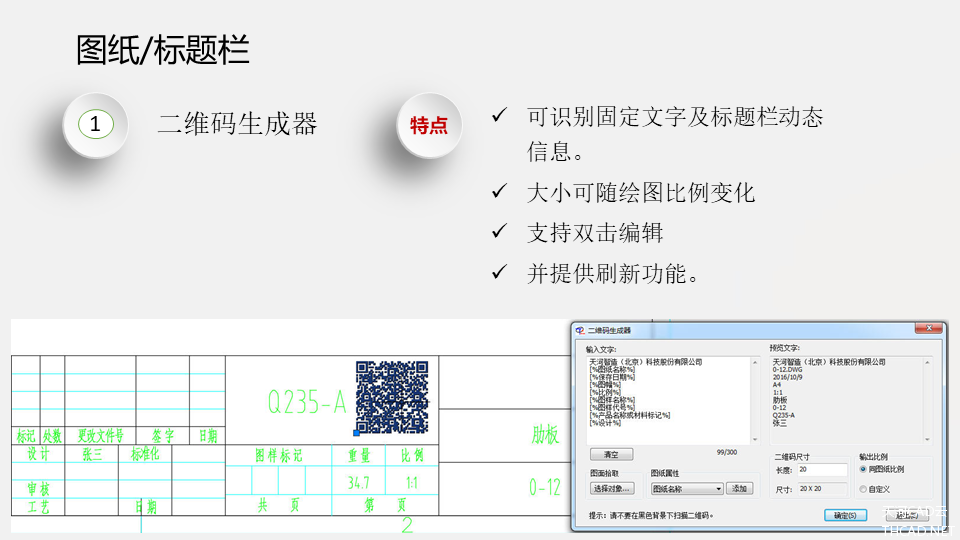
Task: Click the up arrow of 预览文字 scrollbar
Action: (928, 362)
